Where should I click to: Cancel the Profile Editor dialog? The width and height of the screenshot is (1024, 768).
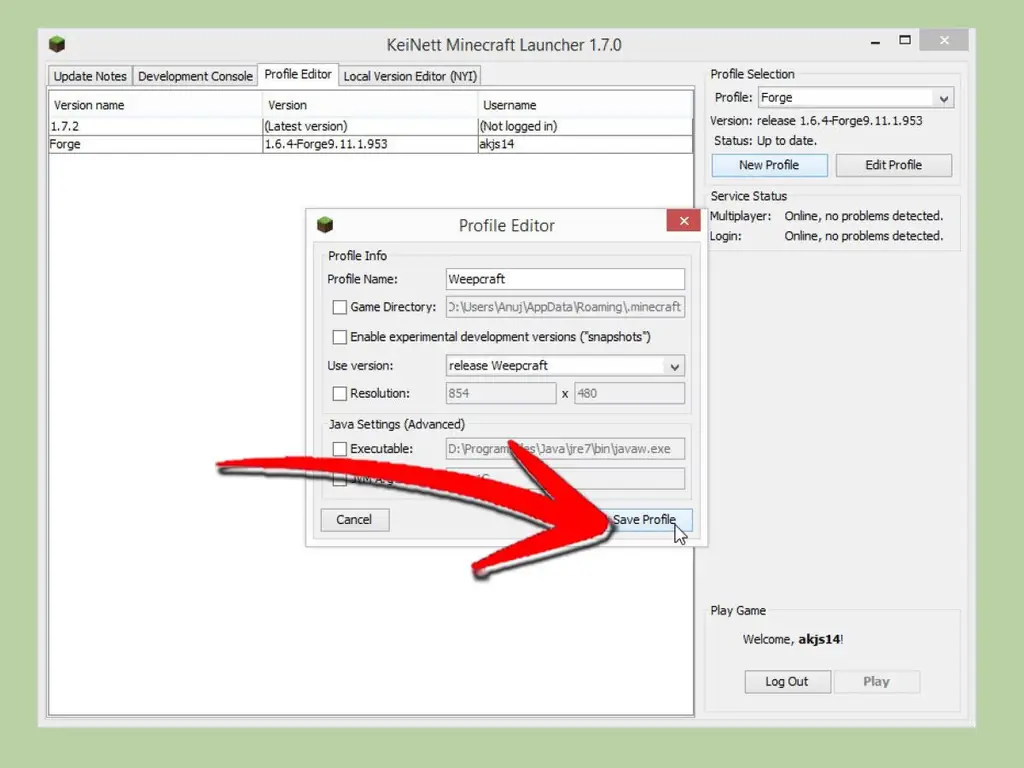click(x=354, y=520)
